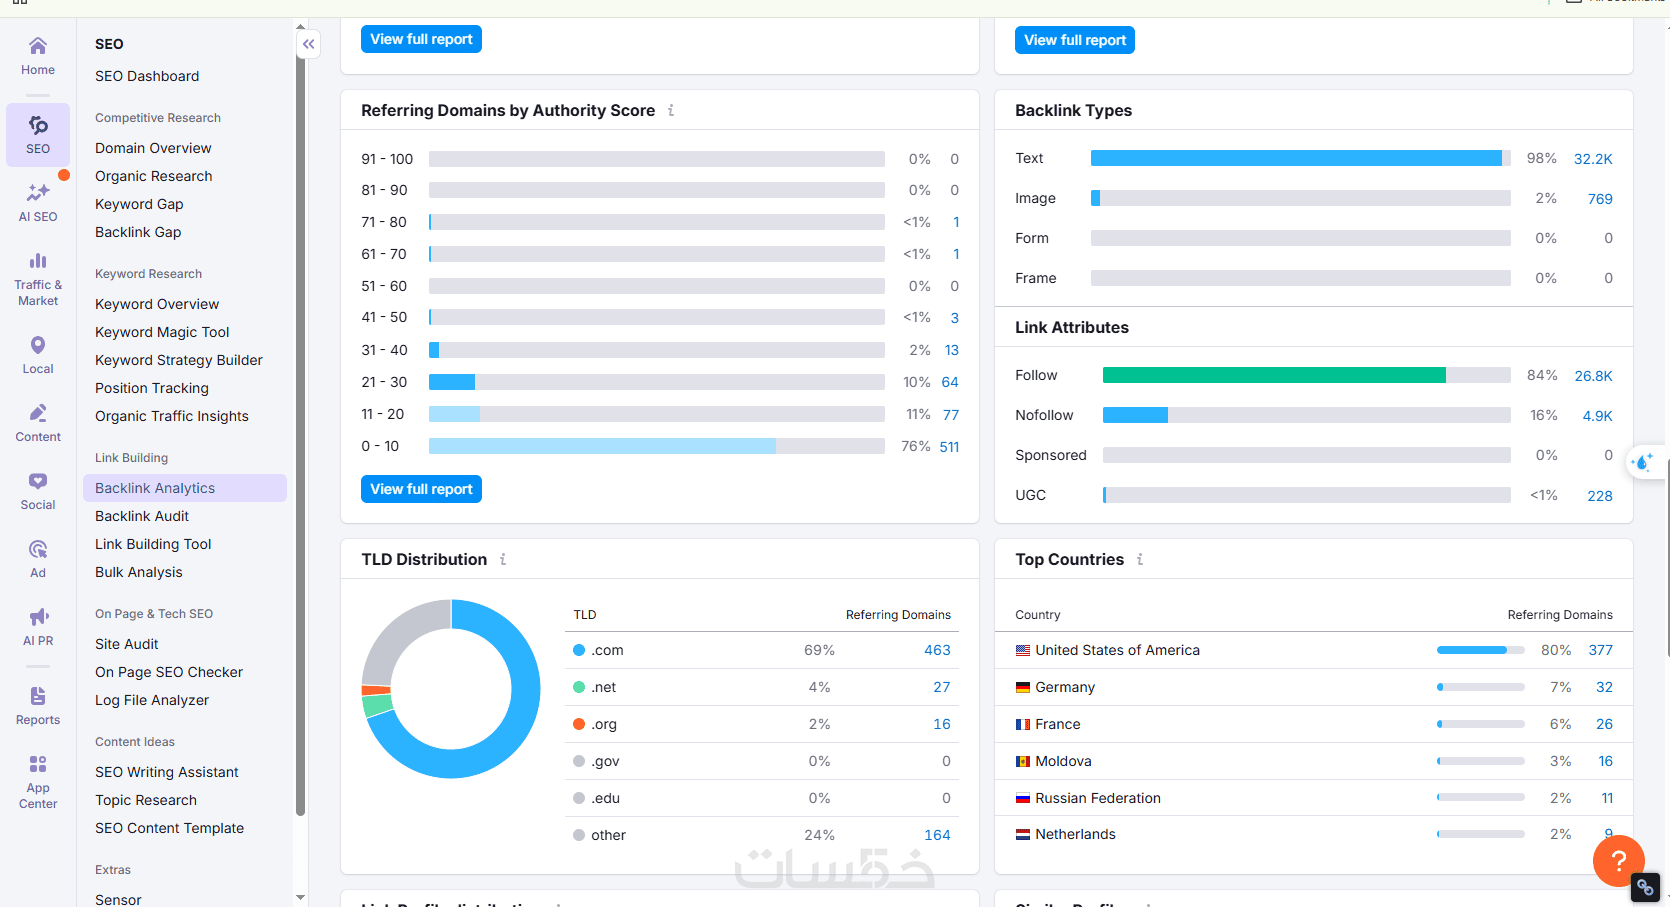The image size is (1670, 907).
Task: Open Bulk Analysis
Action: (139, 572)
